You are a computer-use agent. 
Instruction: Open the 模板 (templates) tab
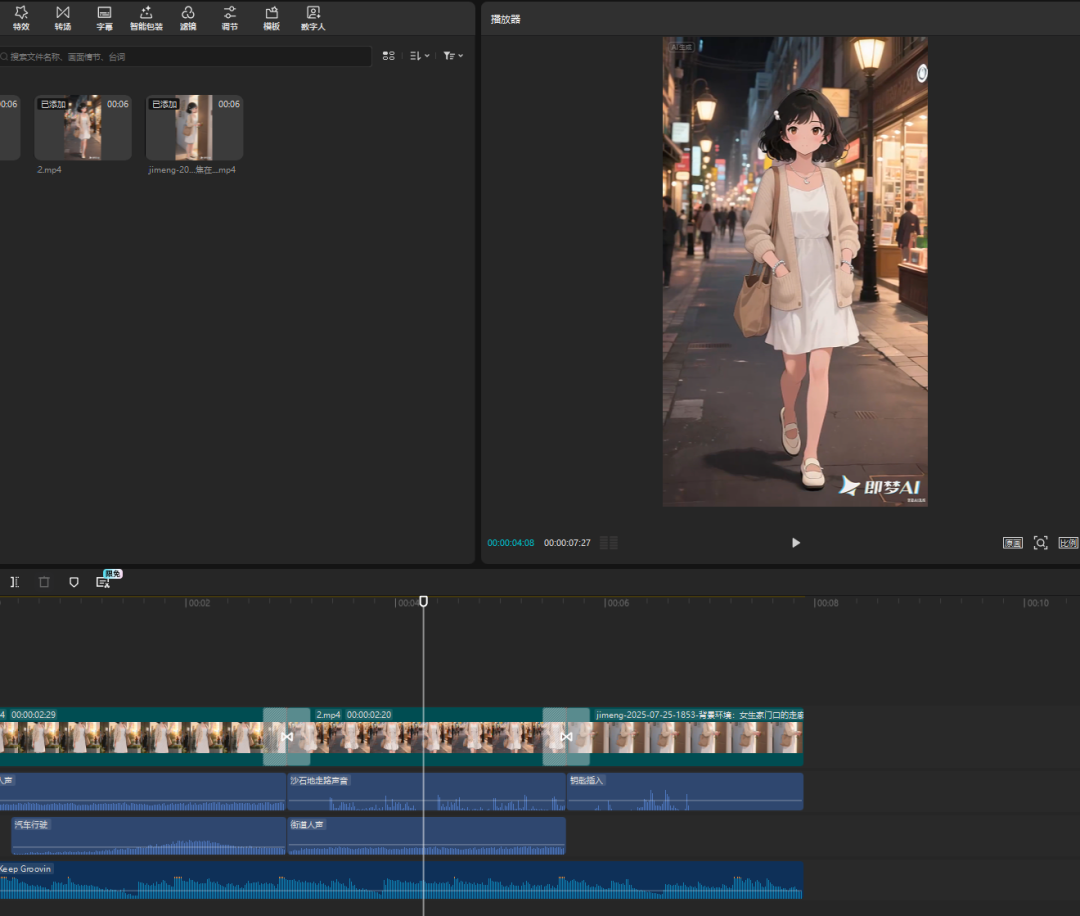(271, 19)
